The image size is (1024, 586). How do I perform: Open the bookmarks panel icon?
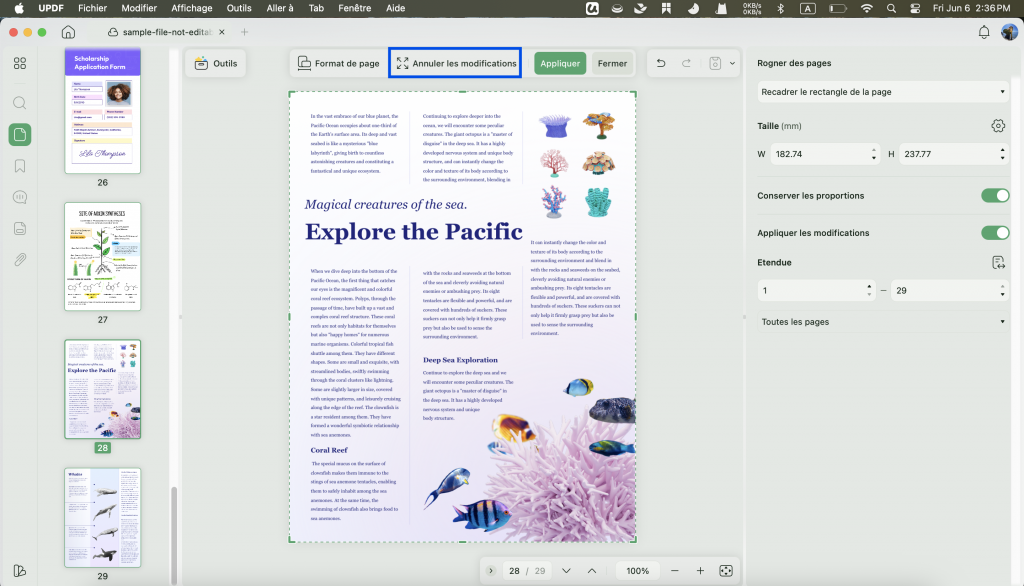pyautogui.click(x=20, y=166)
